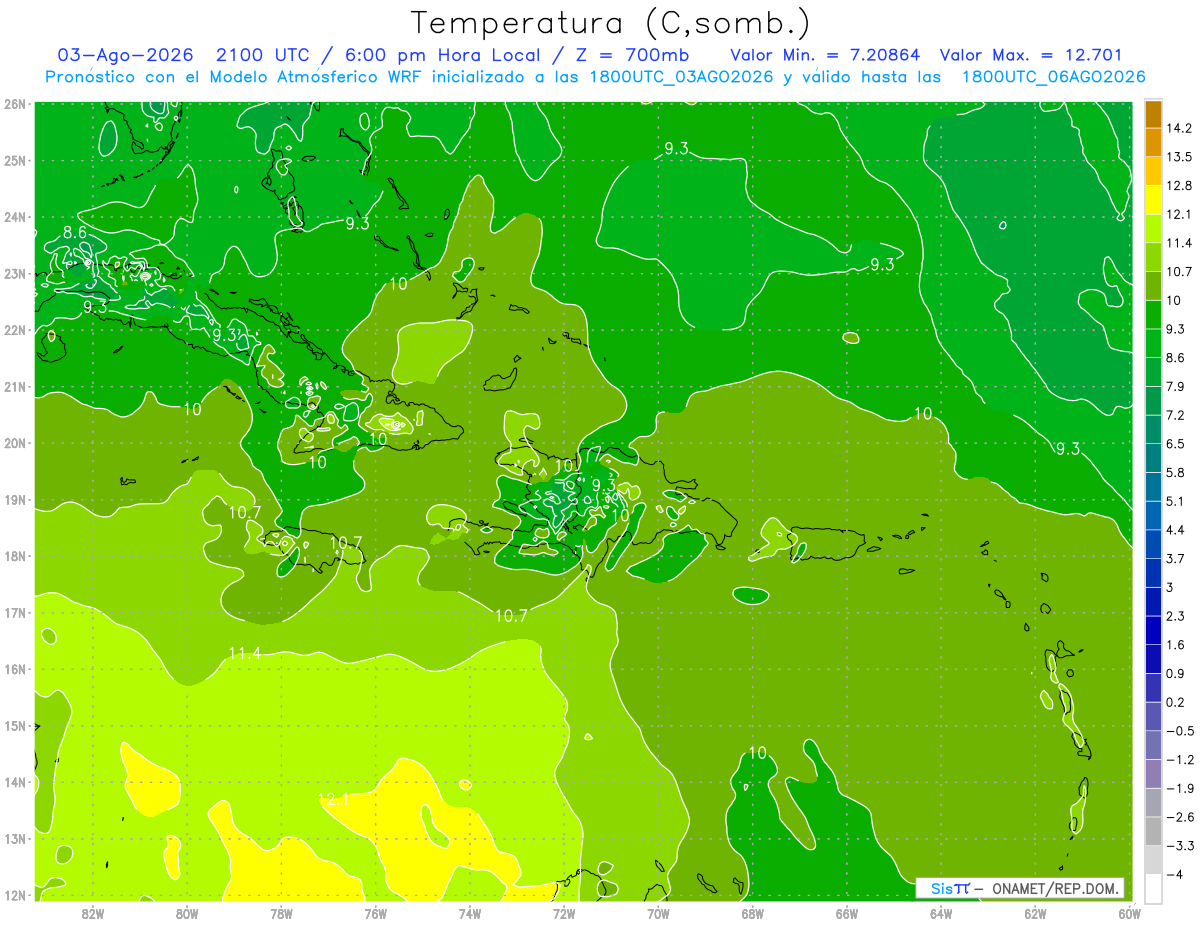This screenshot has width=1200, height=927.
Task: Click the latitude axis label '18N'
Action: [15, 556]
